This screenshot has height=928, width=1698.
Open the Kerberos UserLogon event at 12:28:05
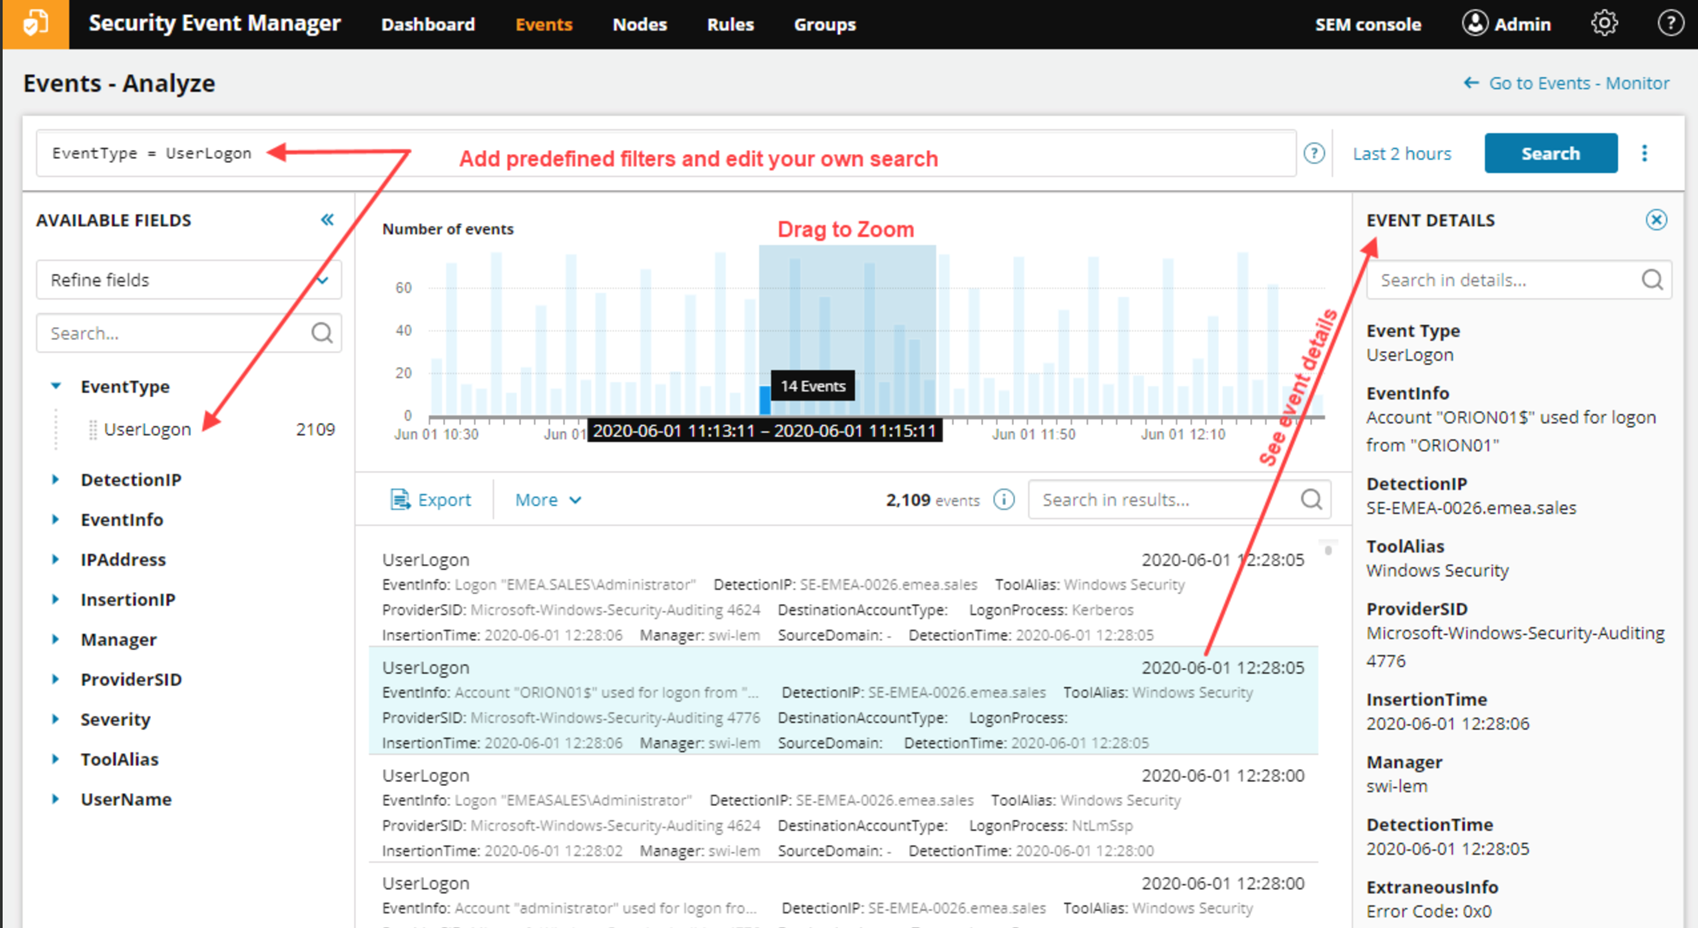[x=843, y=597]
